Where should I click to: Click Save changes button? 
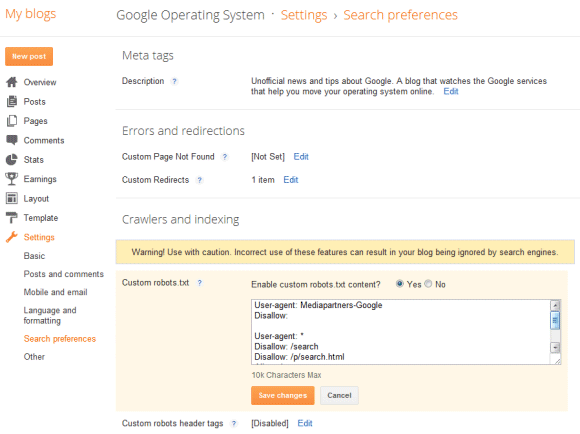(283, 395)
